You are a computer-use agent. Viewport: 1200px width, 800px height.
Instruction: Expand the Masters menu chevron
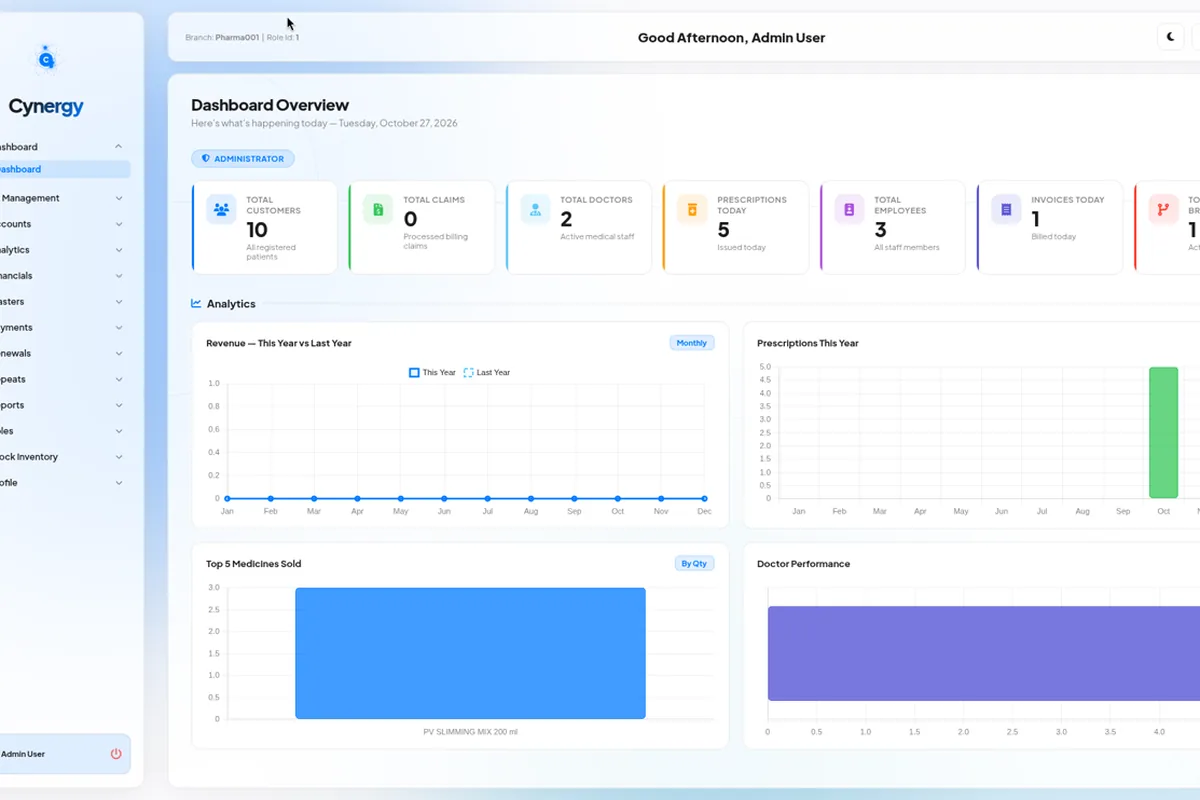point(119,302)
